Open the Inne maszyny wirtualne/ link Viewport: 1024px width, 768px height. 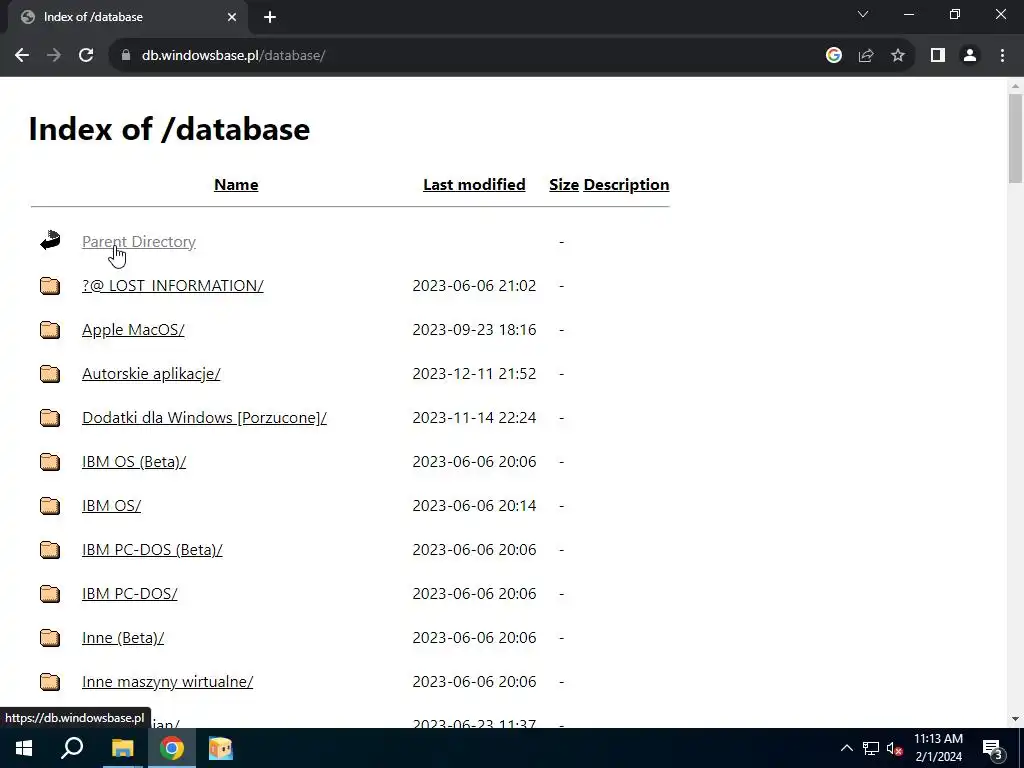point(167,681)
